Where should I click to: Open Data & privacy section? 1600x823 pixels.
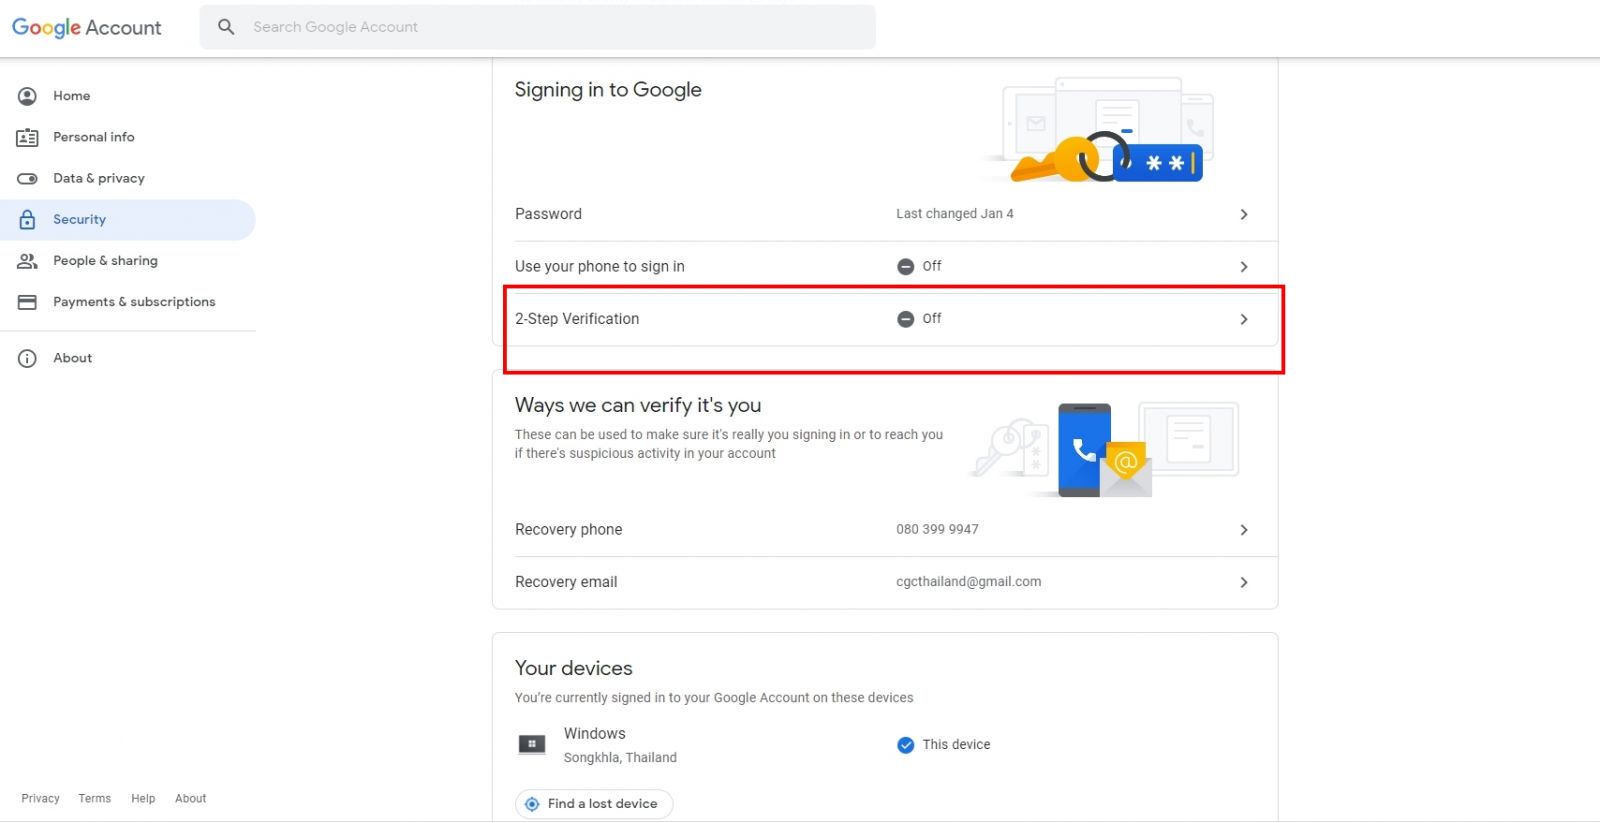point(128,178)
